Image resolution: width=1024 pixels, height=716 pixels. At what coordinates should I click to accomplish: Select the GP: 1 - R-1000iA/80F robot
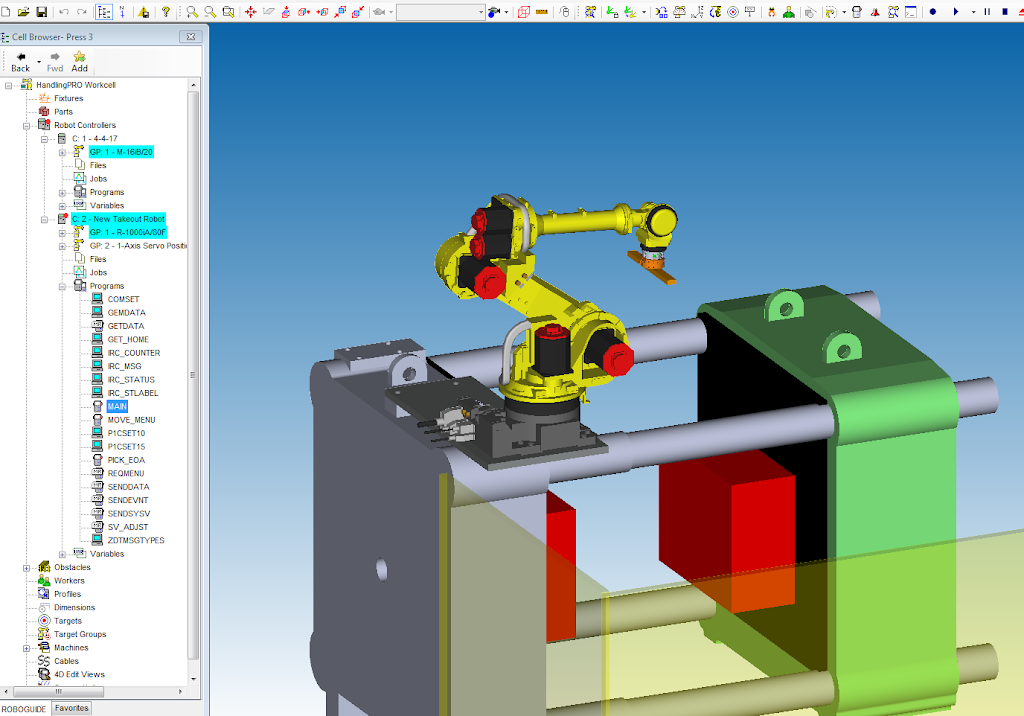coord(127,233)
